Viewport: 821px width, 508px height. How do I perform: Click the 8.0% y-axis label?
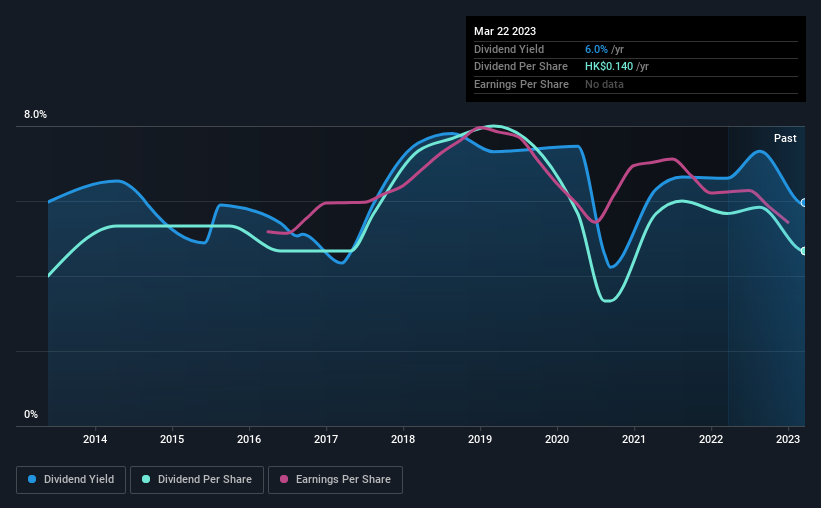[35, 115]
